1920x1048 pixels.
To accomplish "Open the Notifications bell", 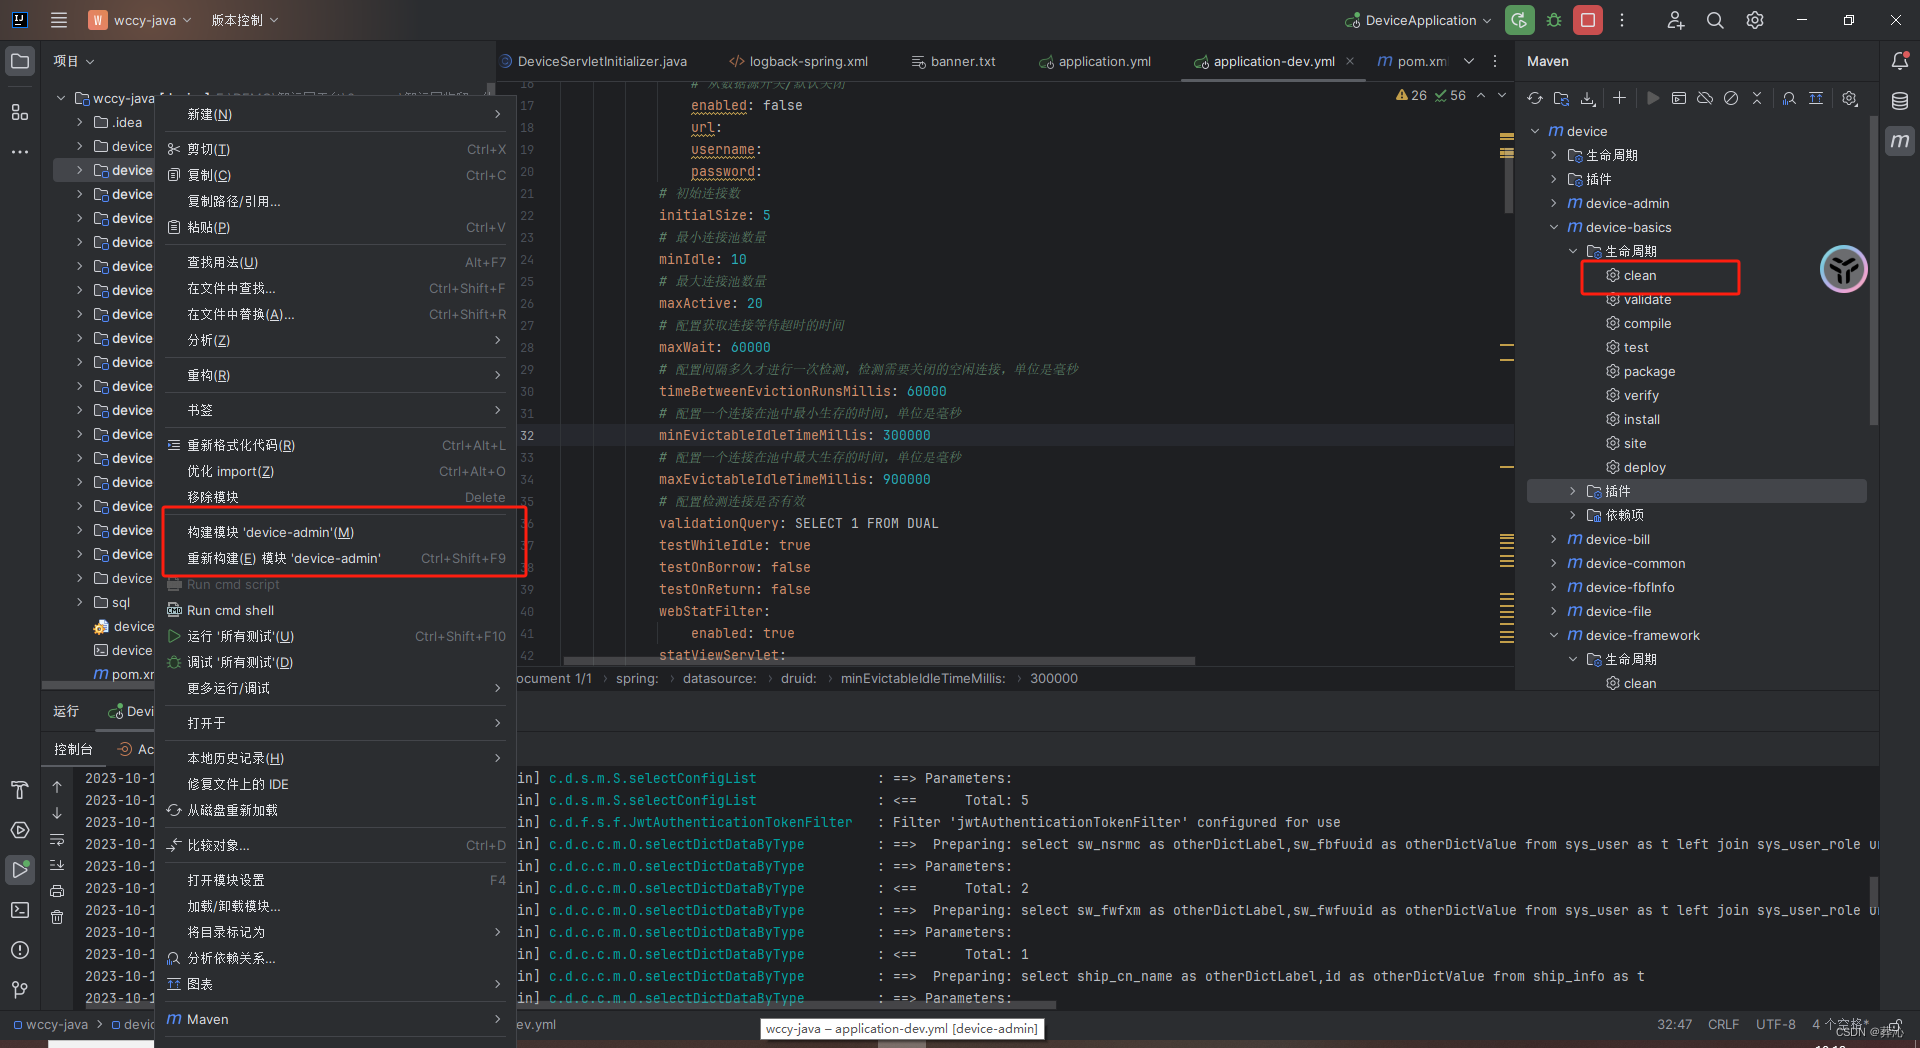I will click(1900, 61).
